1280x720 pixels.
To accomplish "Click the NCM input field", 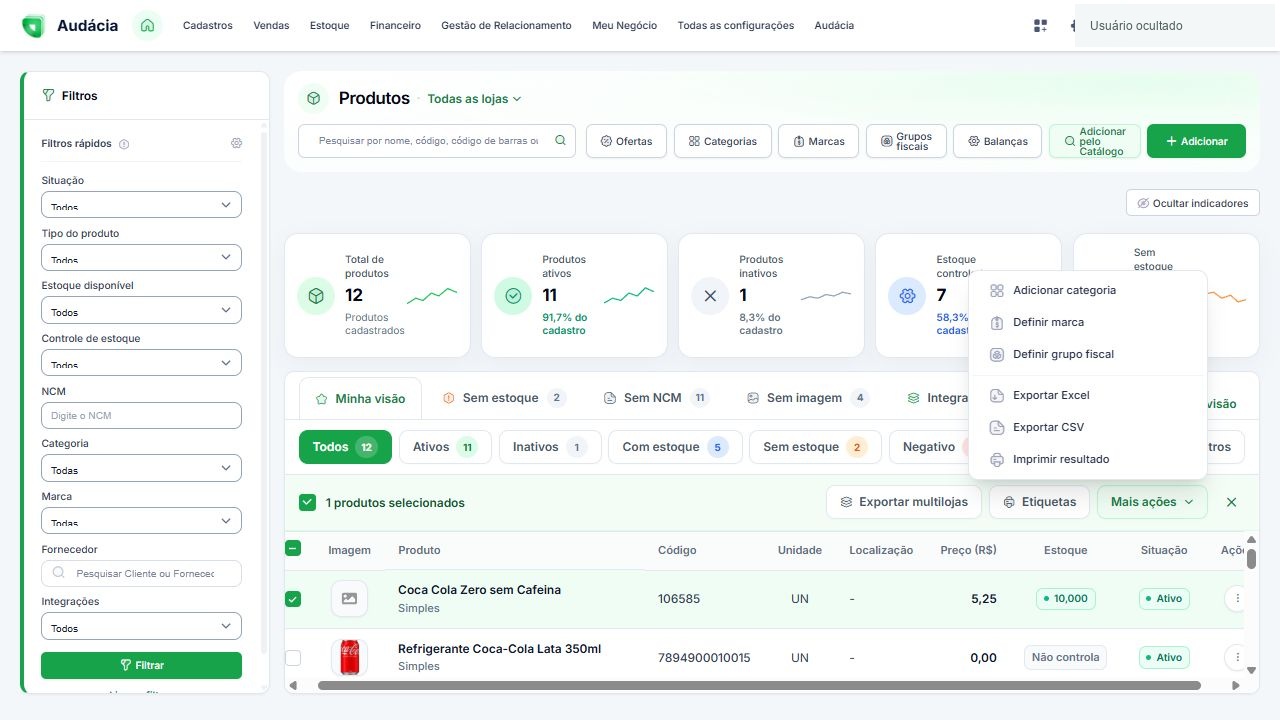I will click(x=141, y=415).
